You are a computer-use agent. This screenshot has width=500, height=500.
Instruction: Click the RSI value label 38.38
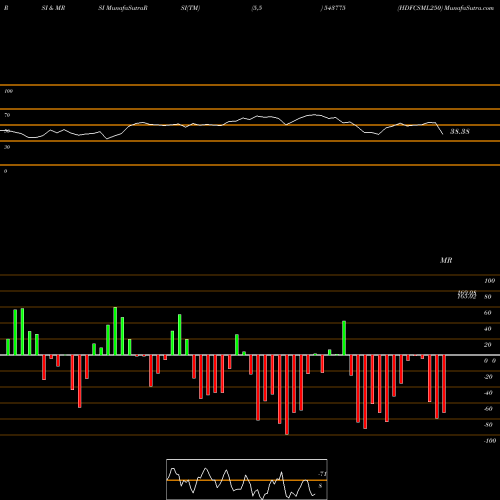tap(460, 132)
